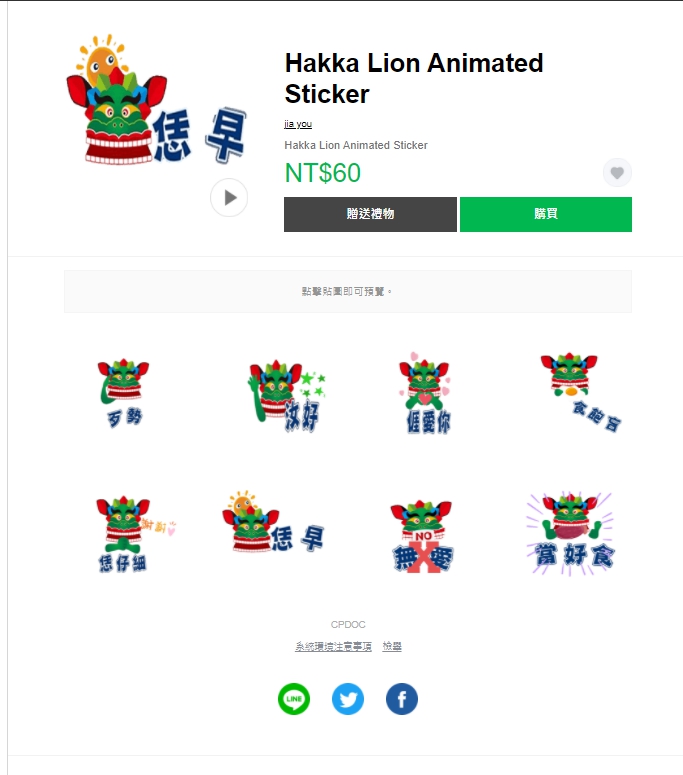Click the NT$60 price text
This screenshot has width=683, height=775.
click(x=323, y=173)
